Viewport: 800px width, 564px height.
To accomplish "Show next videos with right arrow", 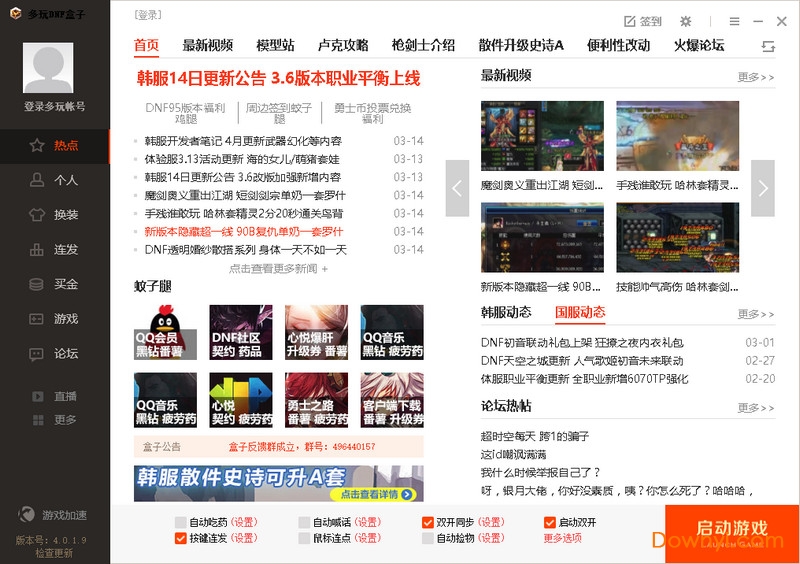I will (x=763, y=188).
